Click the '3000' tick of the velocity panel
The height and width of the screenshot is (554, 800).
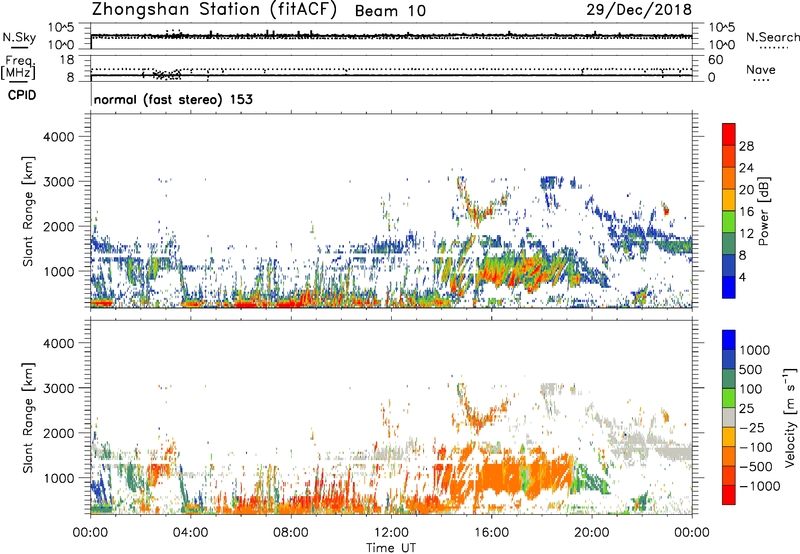point(59,388)
